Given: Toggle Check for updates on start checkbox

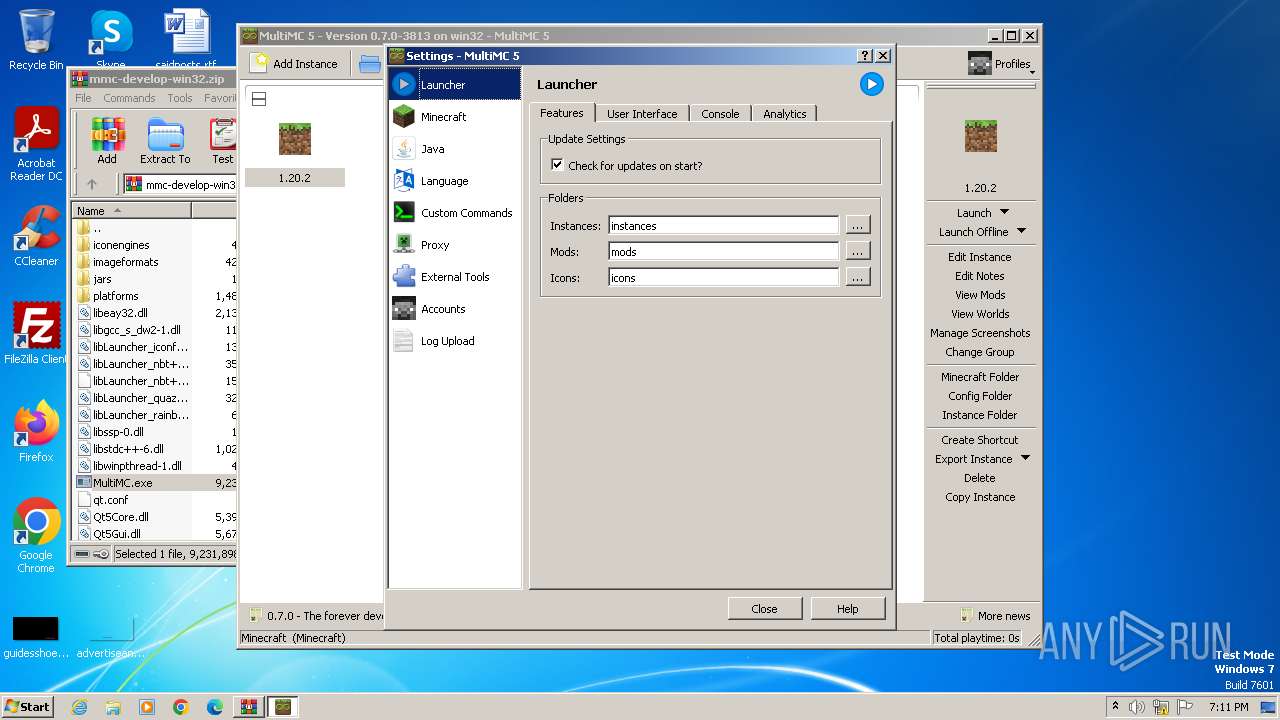Looking at the screenshot, I should 558,165.
